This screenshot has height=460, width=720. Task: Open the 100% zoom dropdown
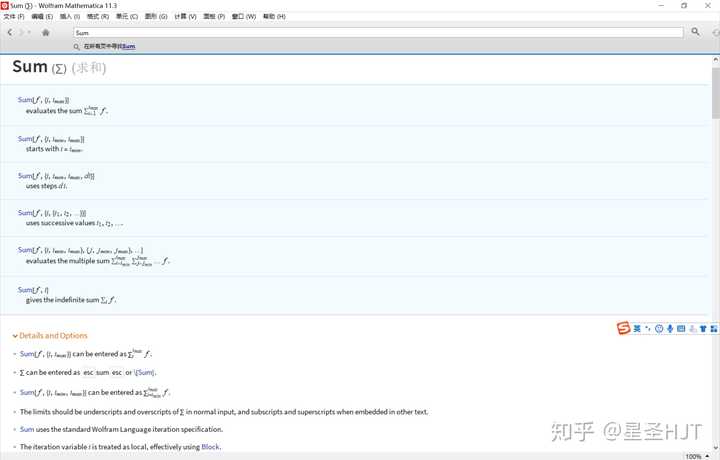click(697, 456)
